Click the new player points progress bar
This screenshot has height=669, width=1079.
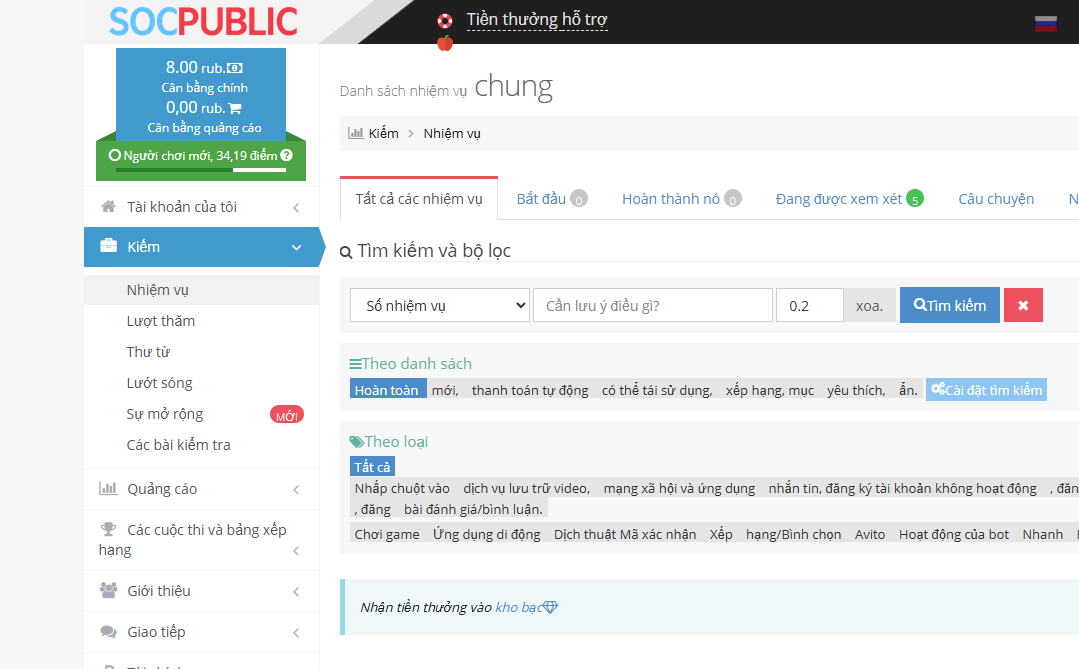tap(201, 170)
